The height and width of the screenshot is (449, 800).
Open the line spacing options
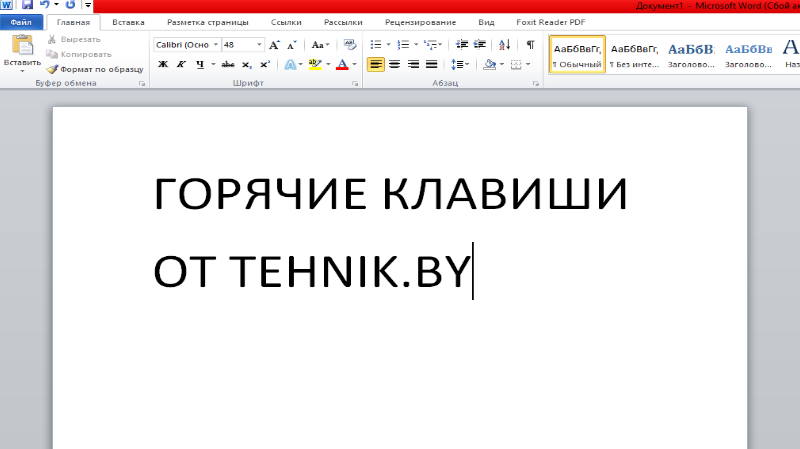[459, 64]
